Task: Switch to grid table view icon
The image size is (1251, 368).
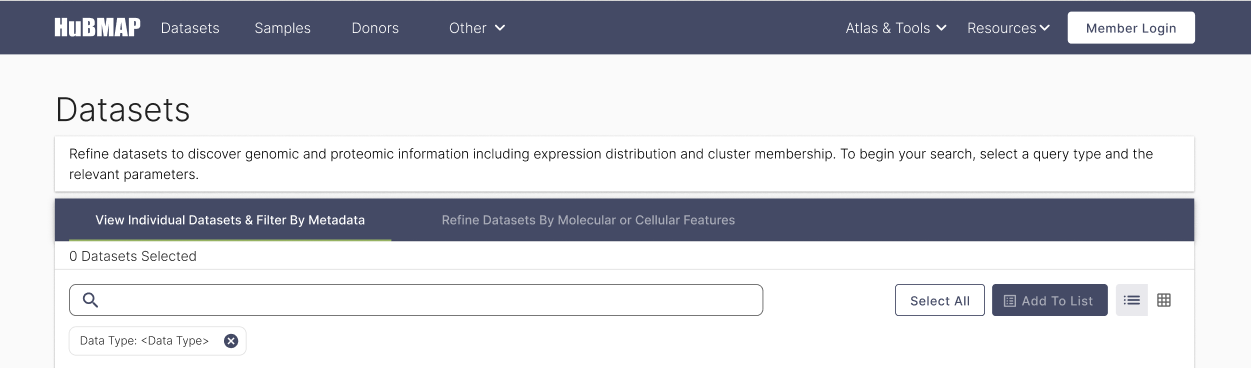Action: point(1164,300)
